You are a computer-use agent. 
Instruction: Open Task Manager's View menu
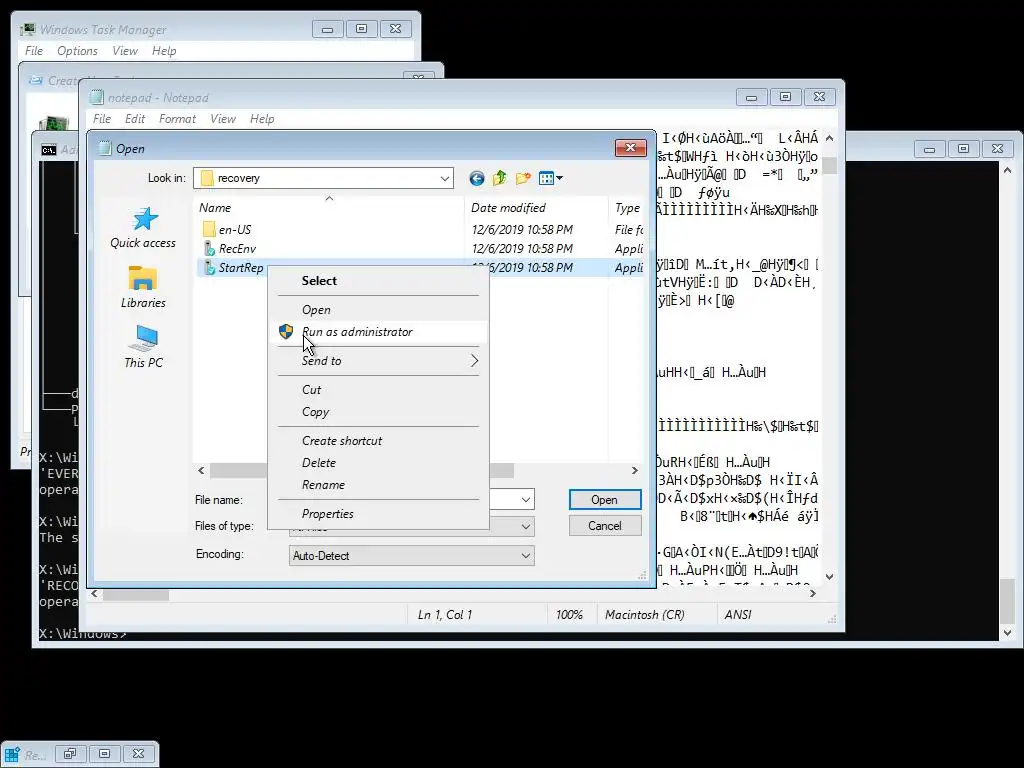[125, 51]
